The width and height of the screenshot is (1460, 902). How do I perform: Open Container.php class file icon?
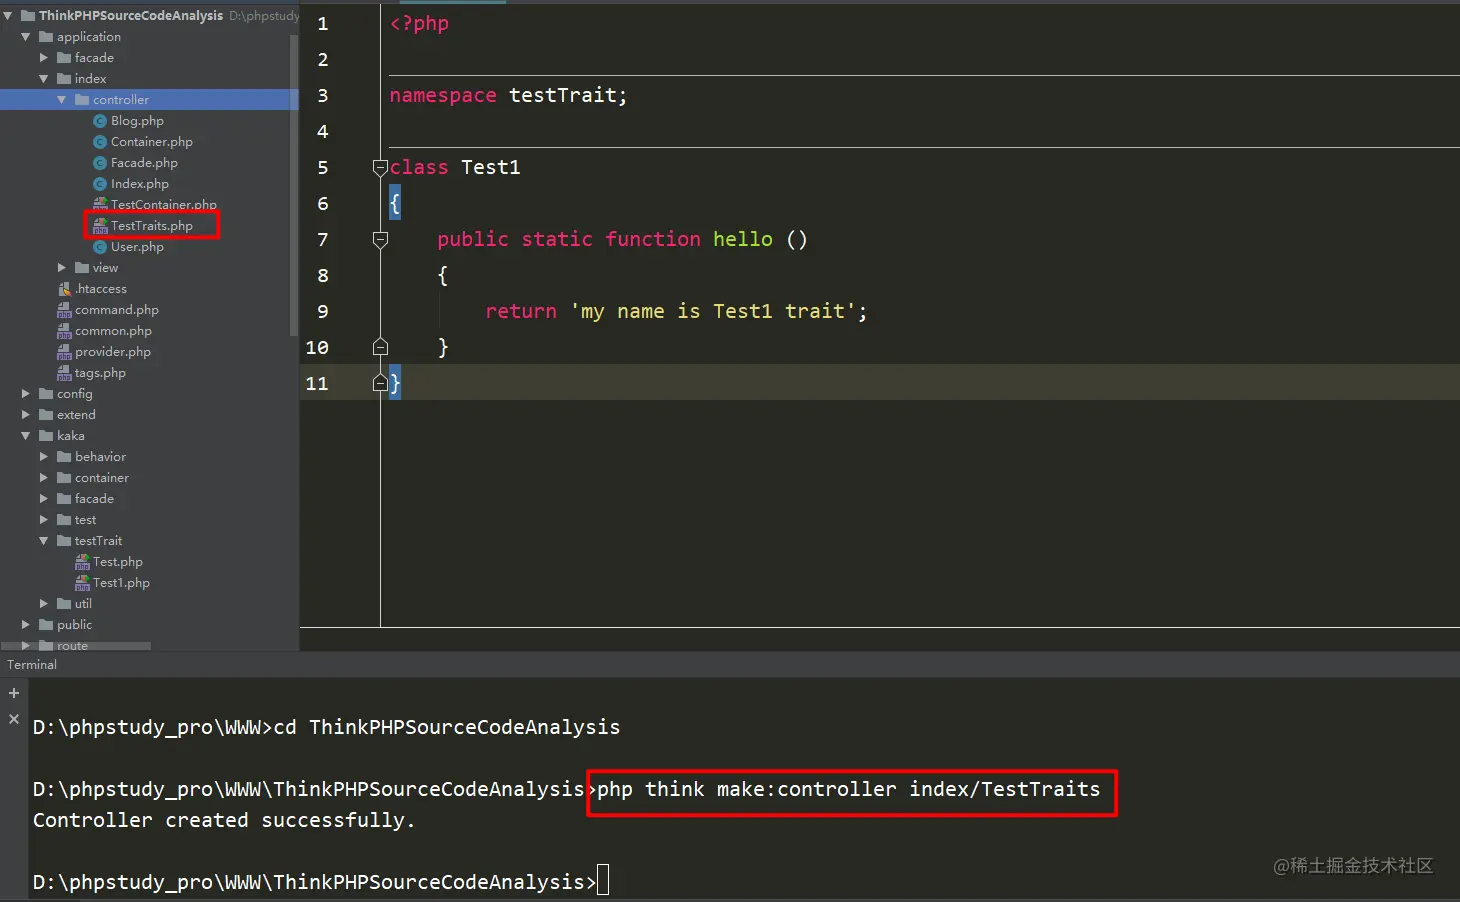pos(100,142)
